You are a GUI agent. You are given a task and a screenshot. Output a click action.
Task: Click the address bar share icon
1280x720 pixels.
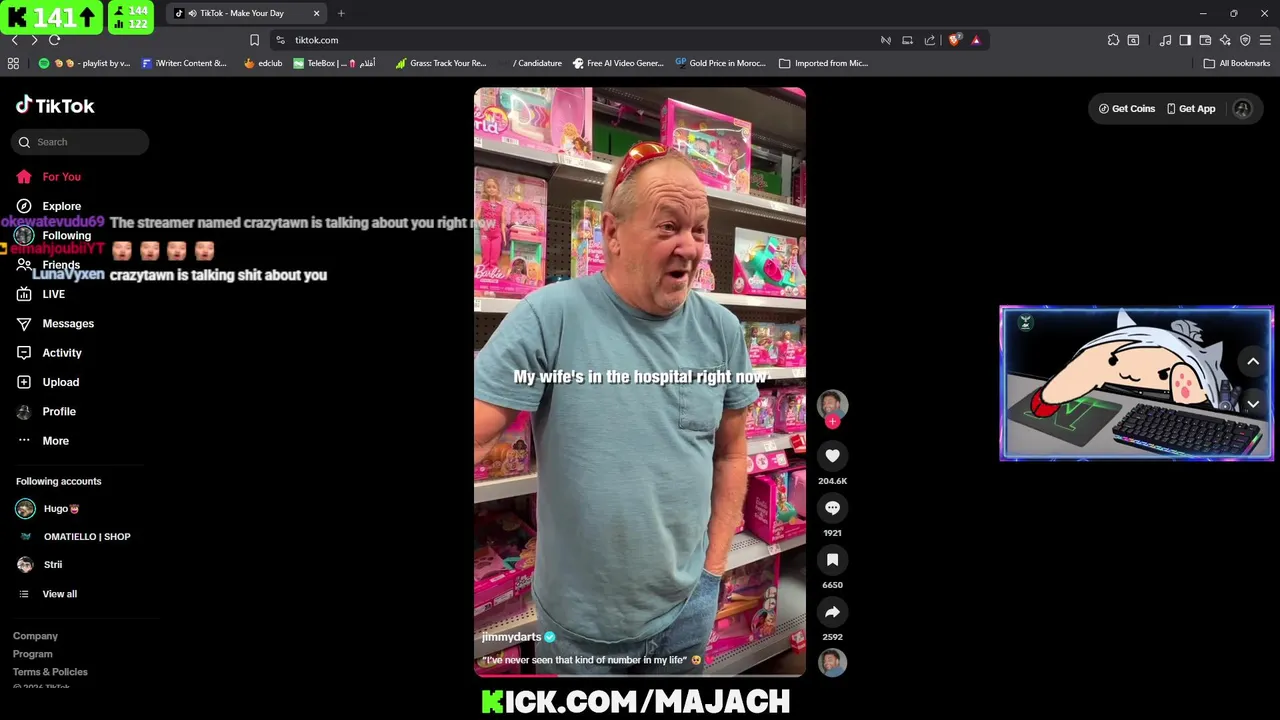tap(930, 40)
